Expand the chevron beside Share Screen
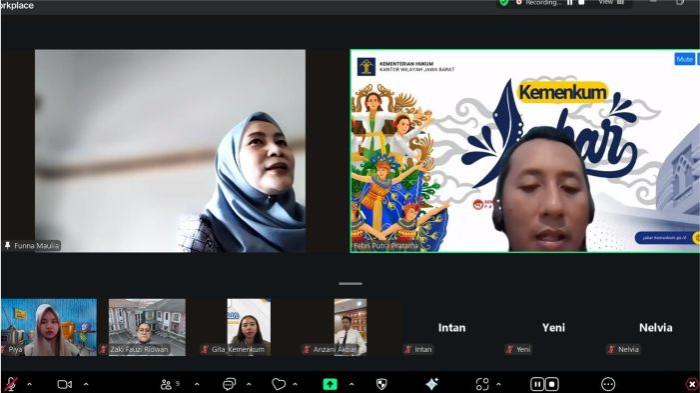Viewport: 700px width, 393px height. coord(352,384)
